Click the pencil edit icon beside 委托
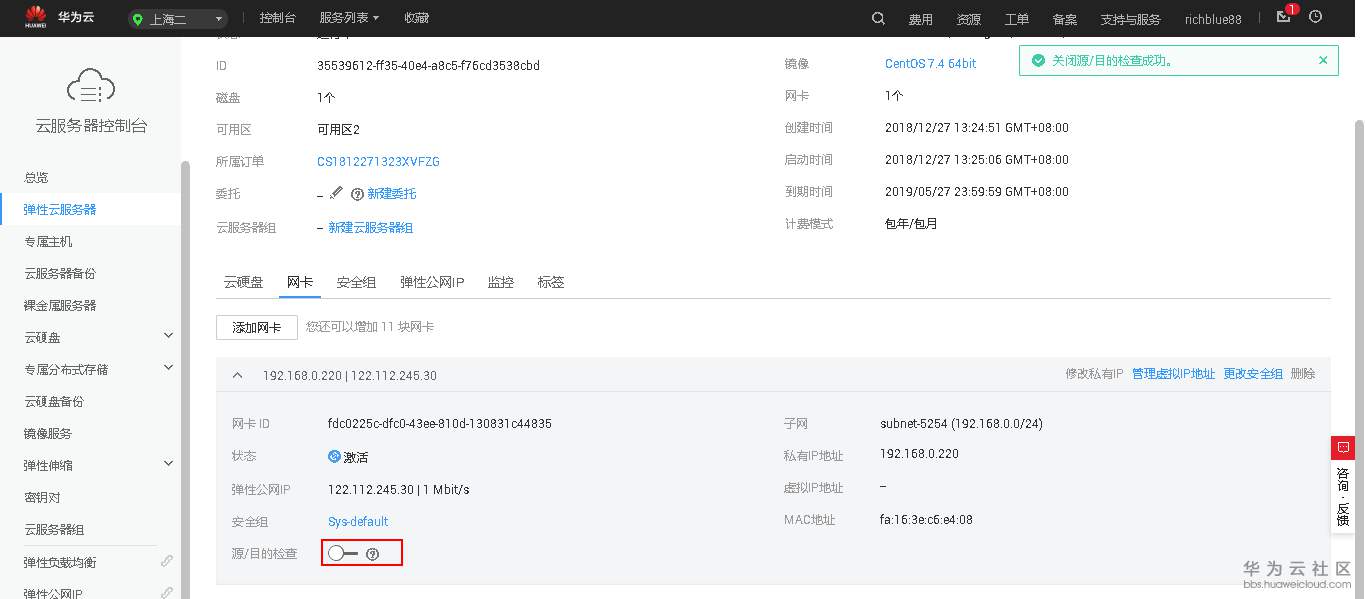The width and height of the screenshot is (1365, 599). click(336, 193)
